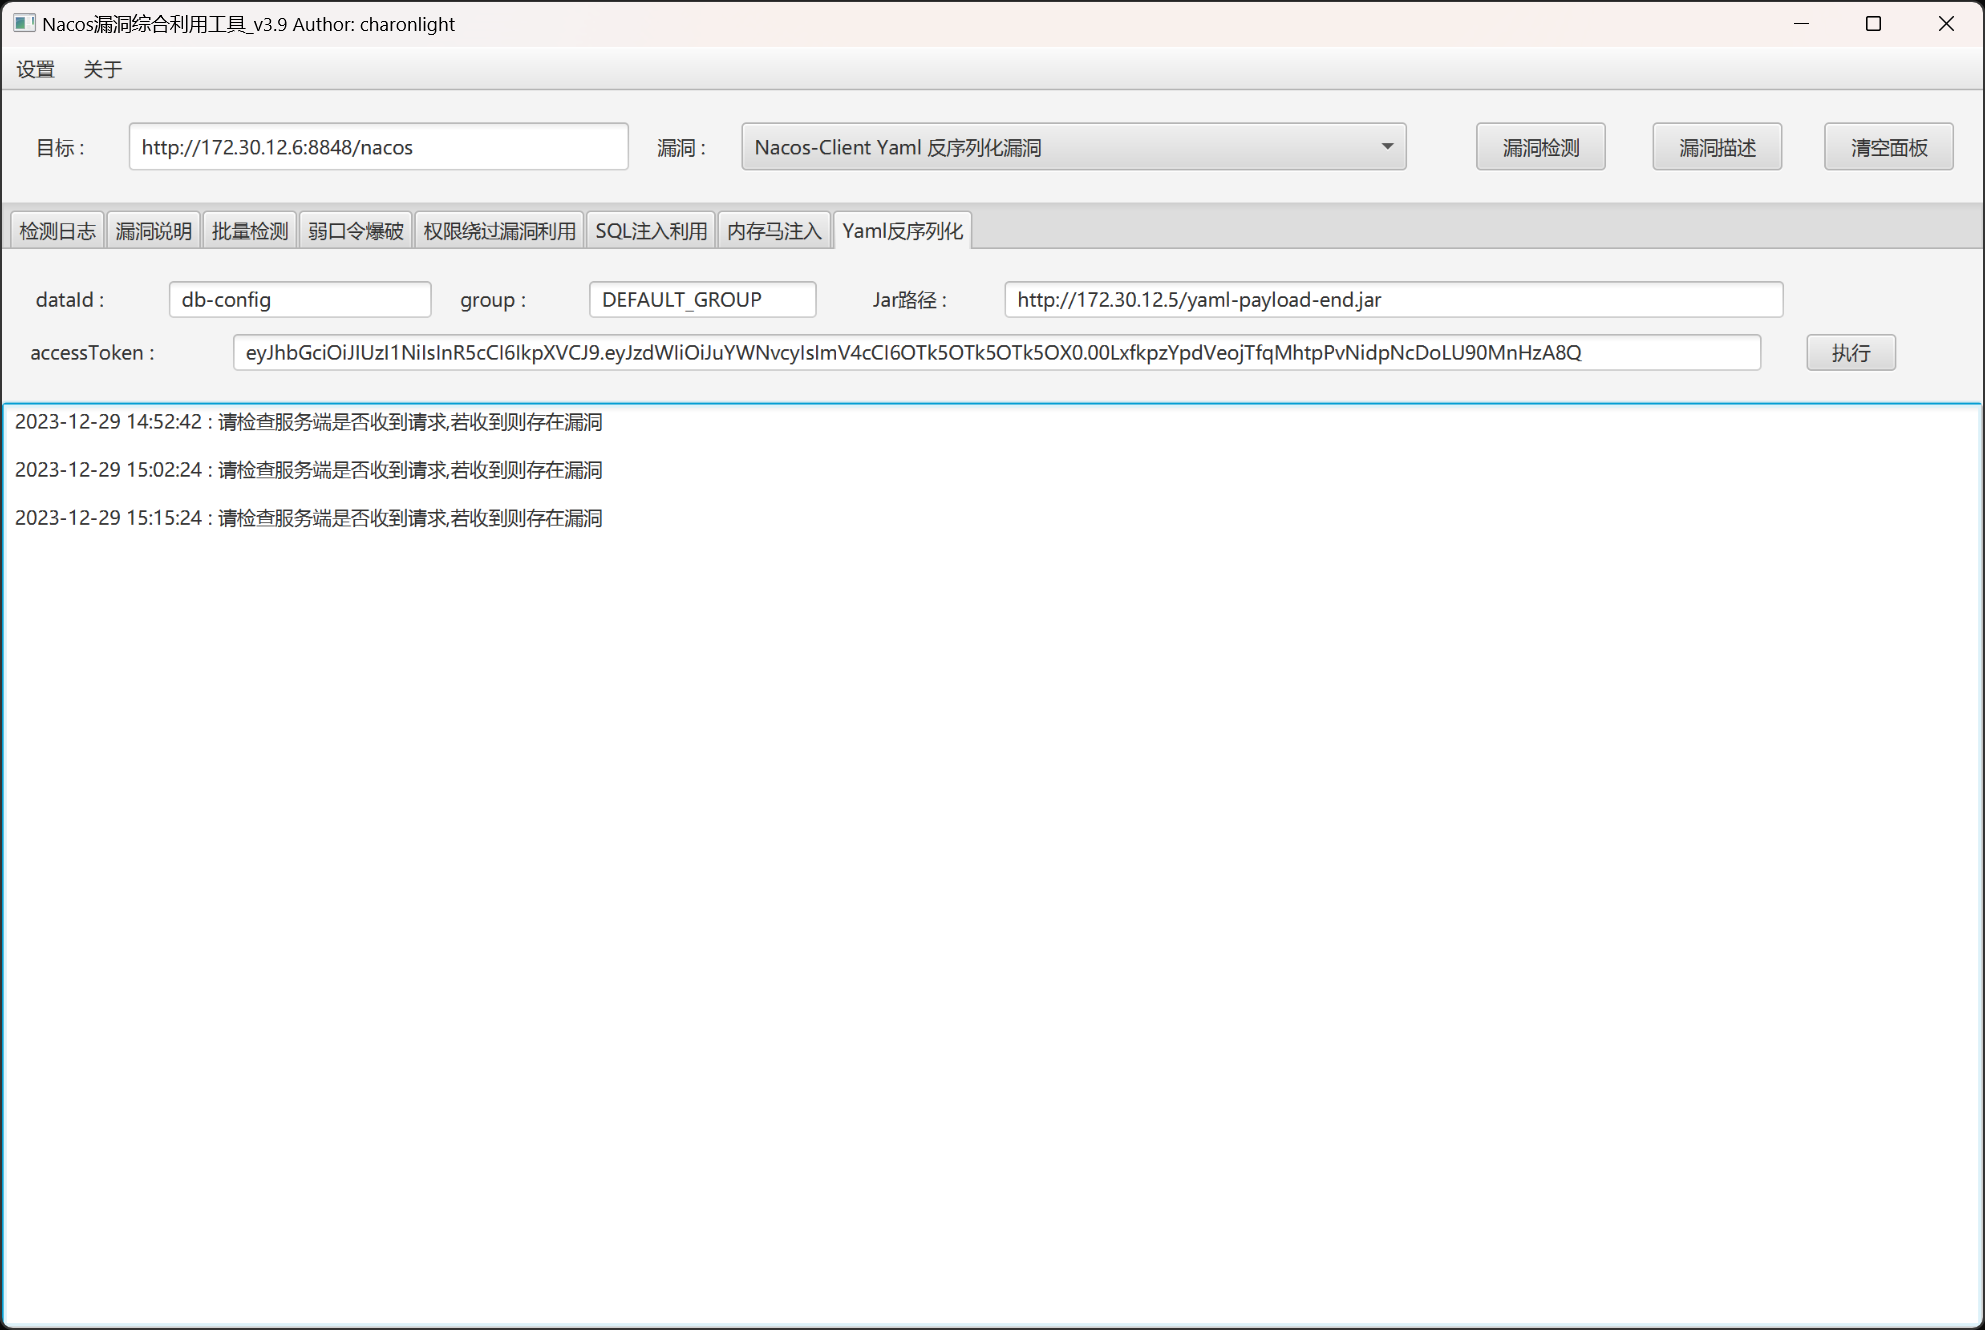Image resolution: width=1985 pixels, height=1330 pixels.
Task: Focus the accessToken input field
Action: 996,353
